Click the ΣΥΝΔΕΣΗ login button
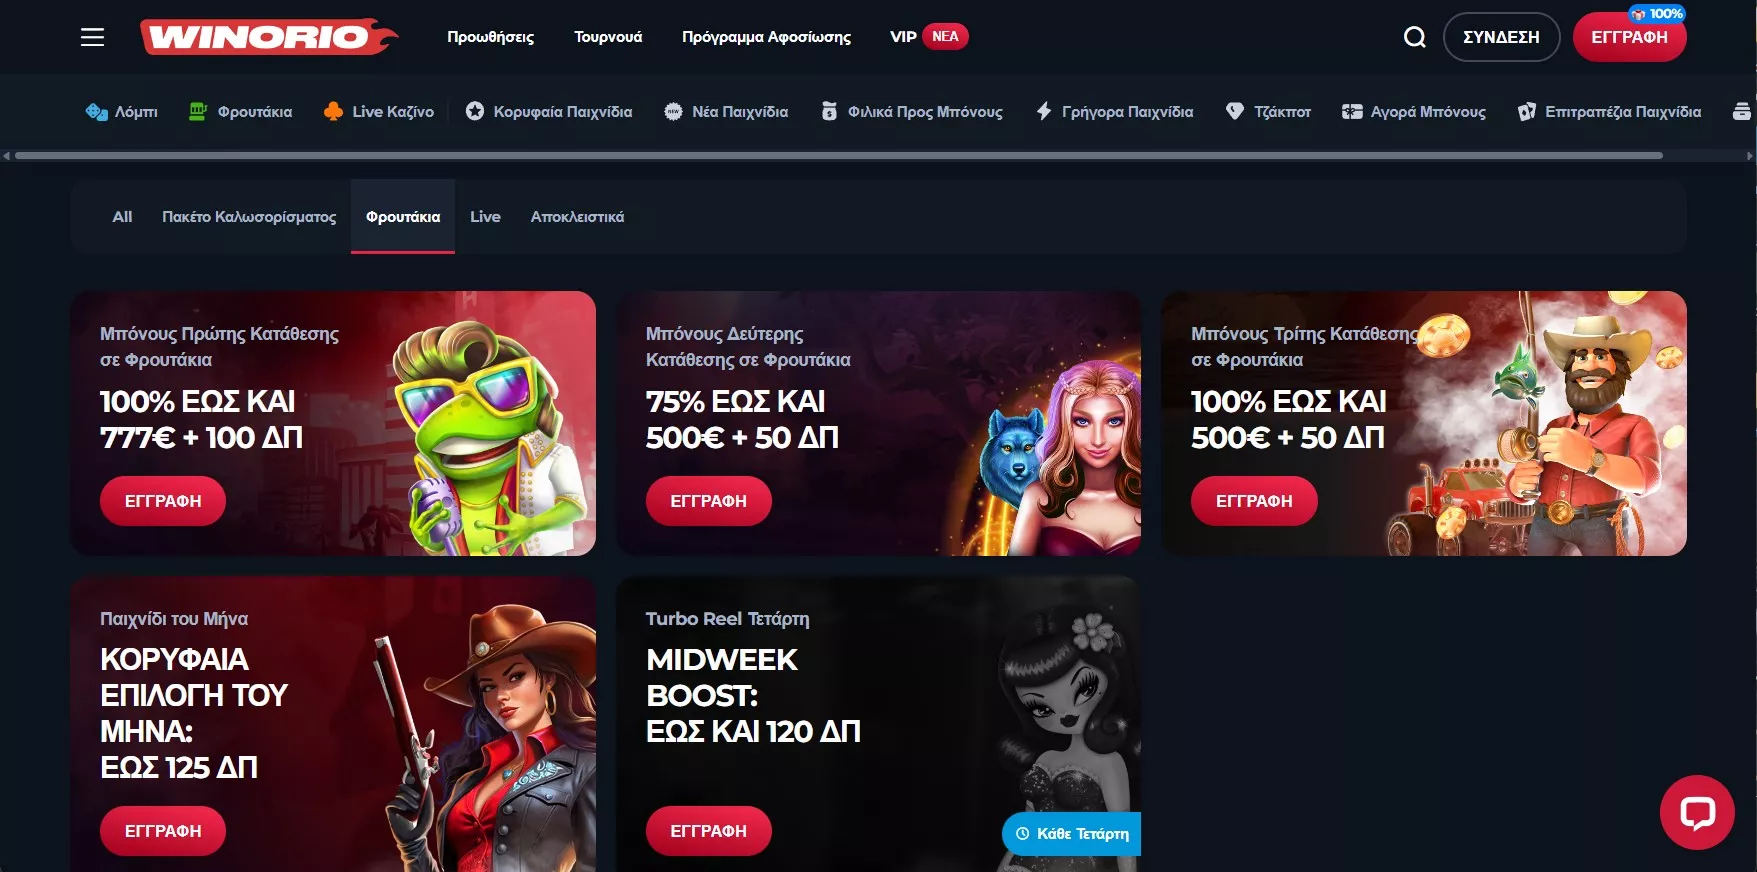The width and height of the screenshot is (1757, 872). pos(1501,37)
